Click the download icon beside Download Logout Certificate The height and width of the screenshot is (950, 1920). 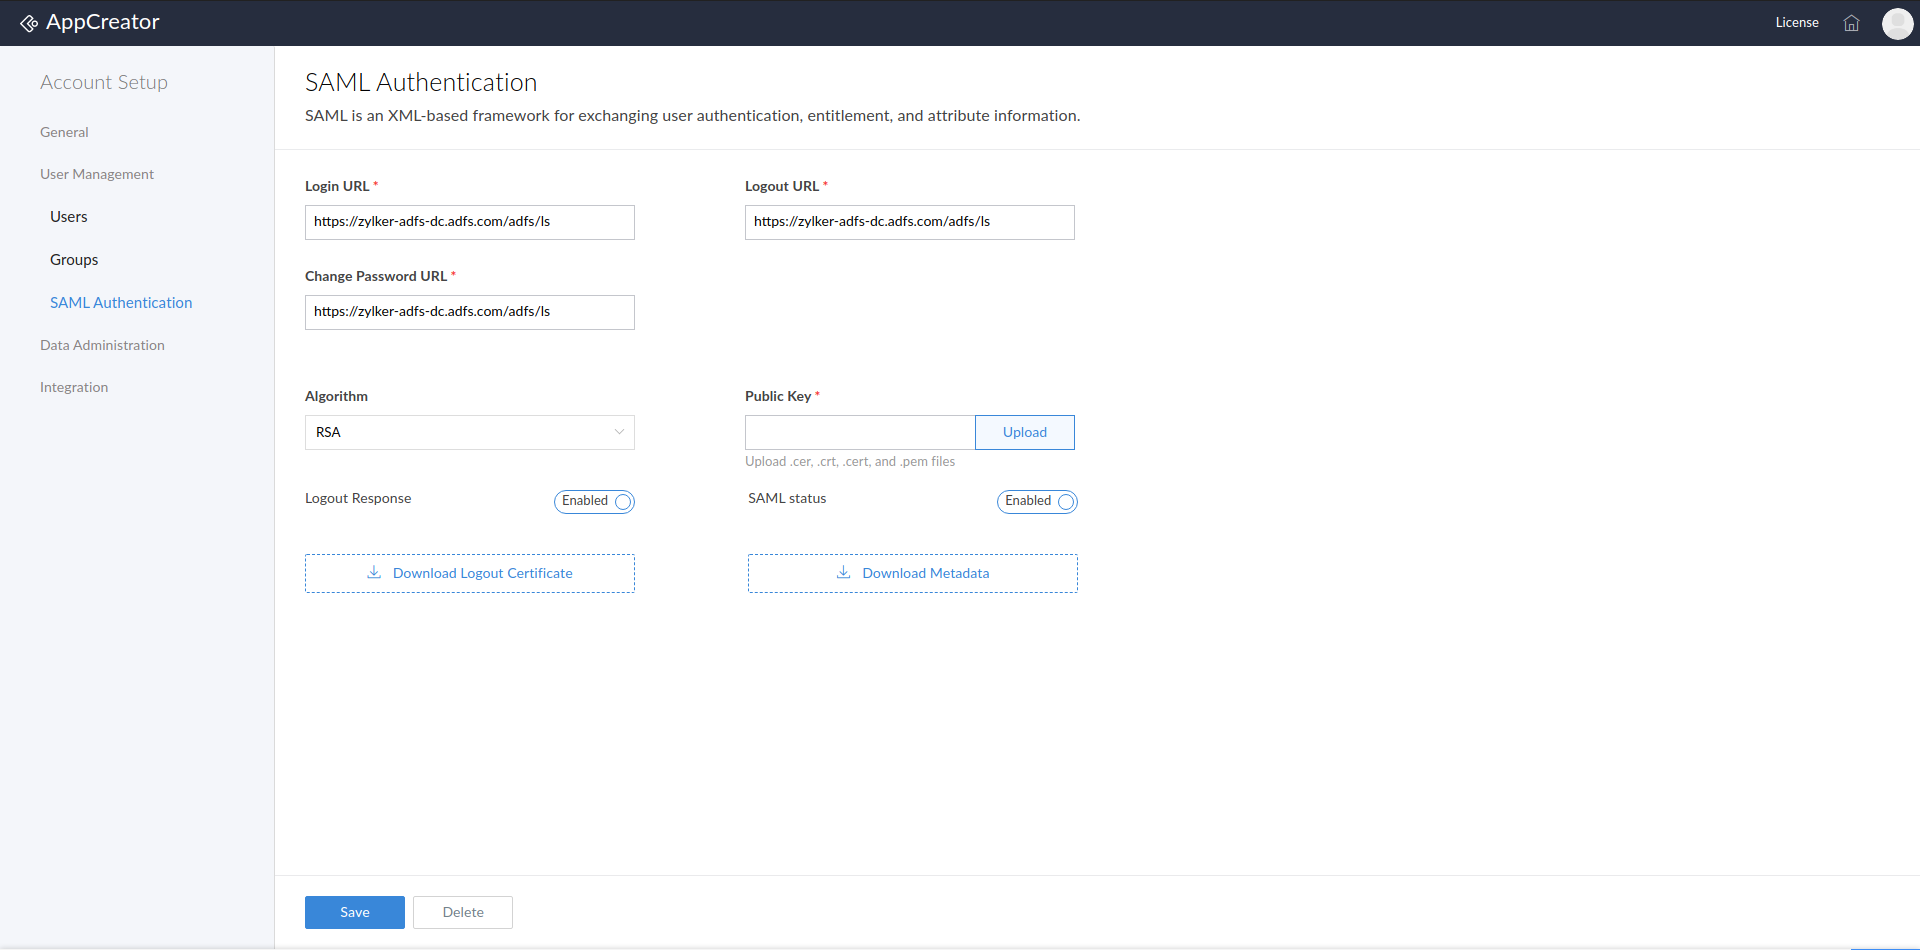374,573
